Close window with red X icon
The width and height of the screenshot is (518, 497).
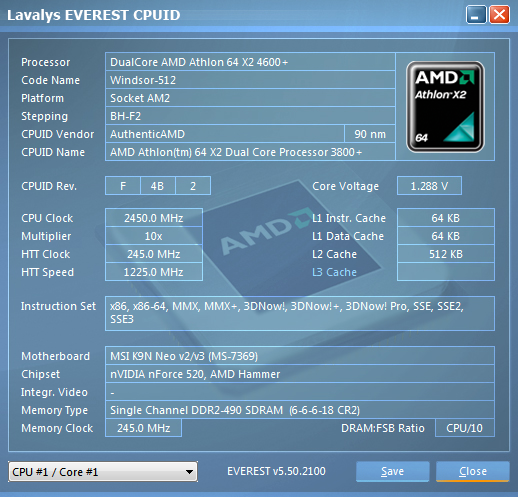[x=499, y=15]
